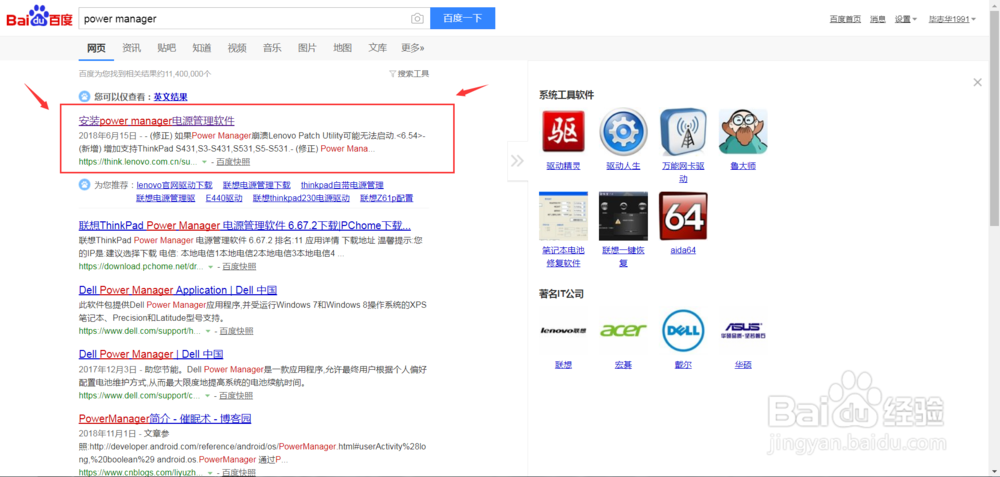Screen dimensions: 1000x477
Task: Open camera image search icon
Action: 417,18
